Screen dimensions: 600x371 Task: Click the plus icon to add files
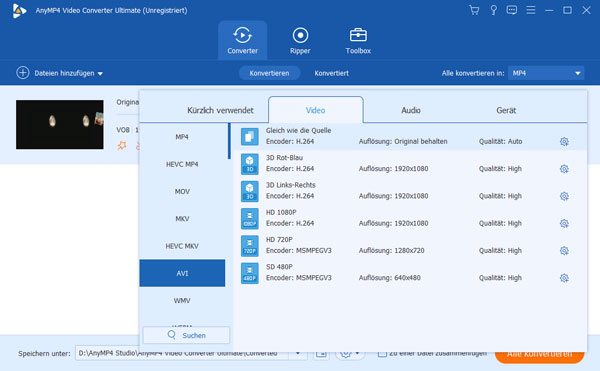coord(23,73)
